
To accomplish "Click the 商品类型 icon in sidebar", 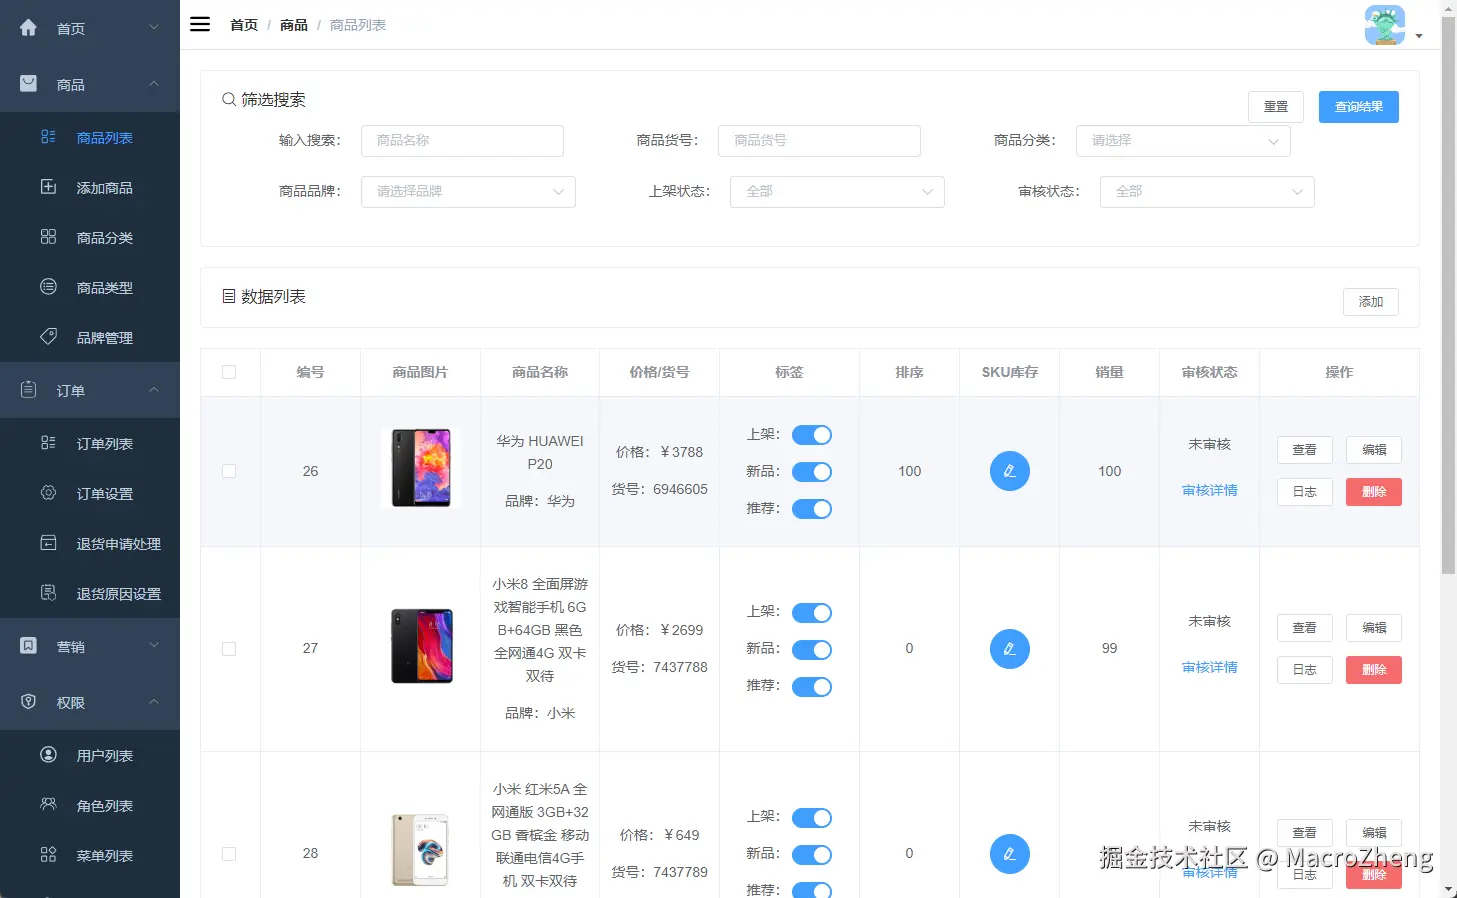I will 48,287.
